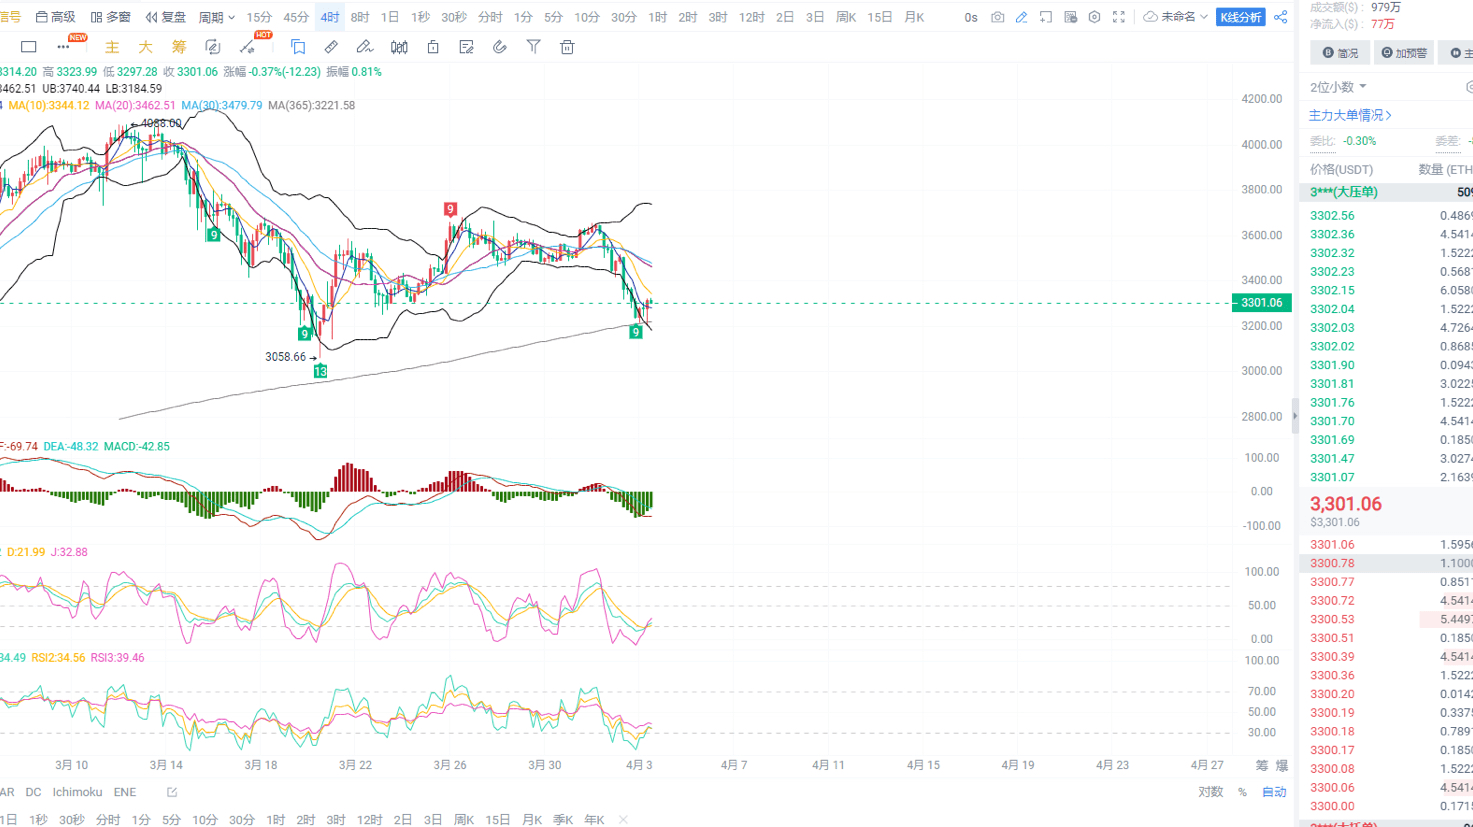Click the paperclip magnet icon

point(500,47)
